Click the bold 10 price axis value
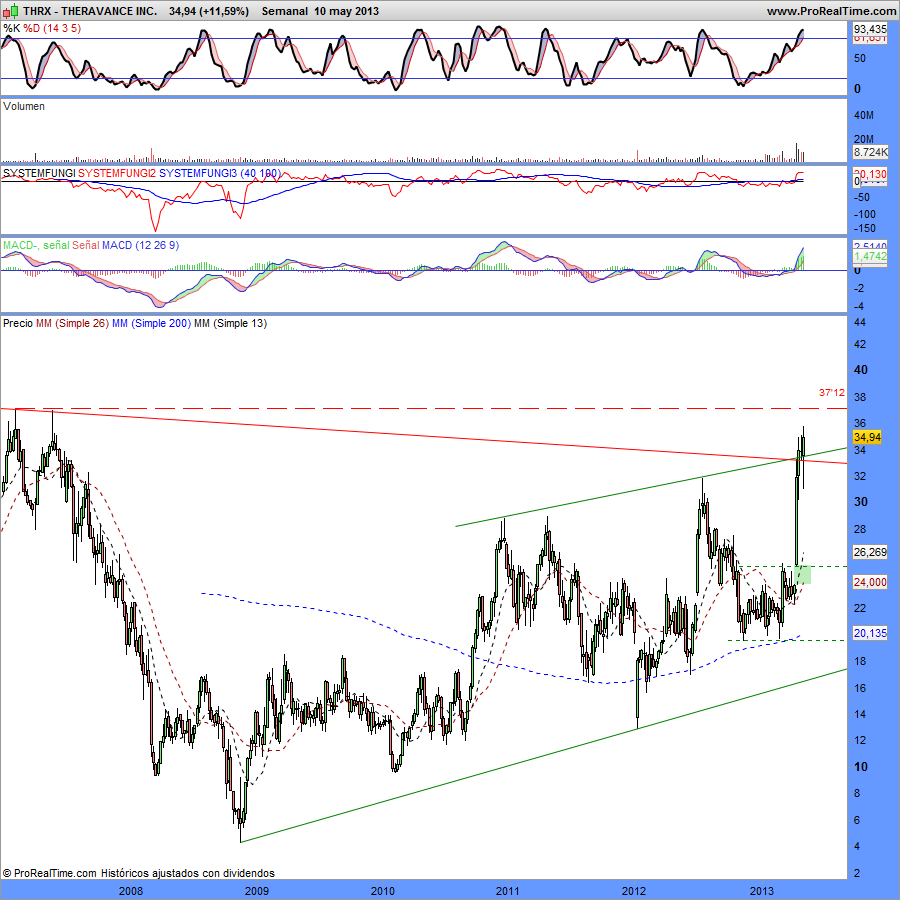This screenshot has width=900, height=900. (x=861, y=767)
